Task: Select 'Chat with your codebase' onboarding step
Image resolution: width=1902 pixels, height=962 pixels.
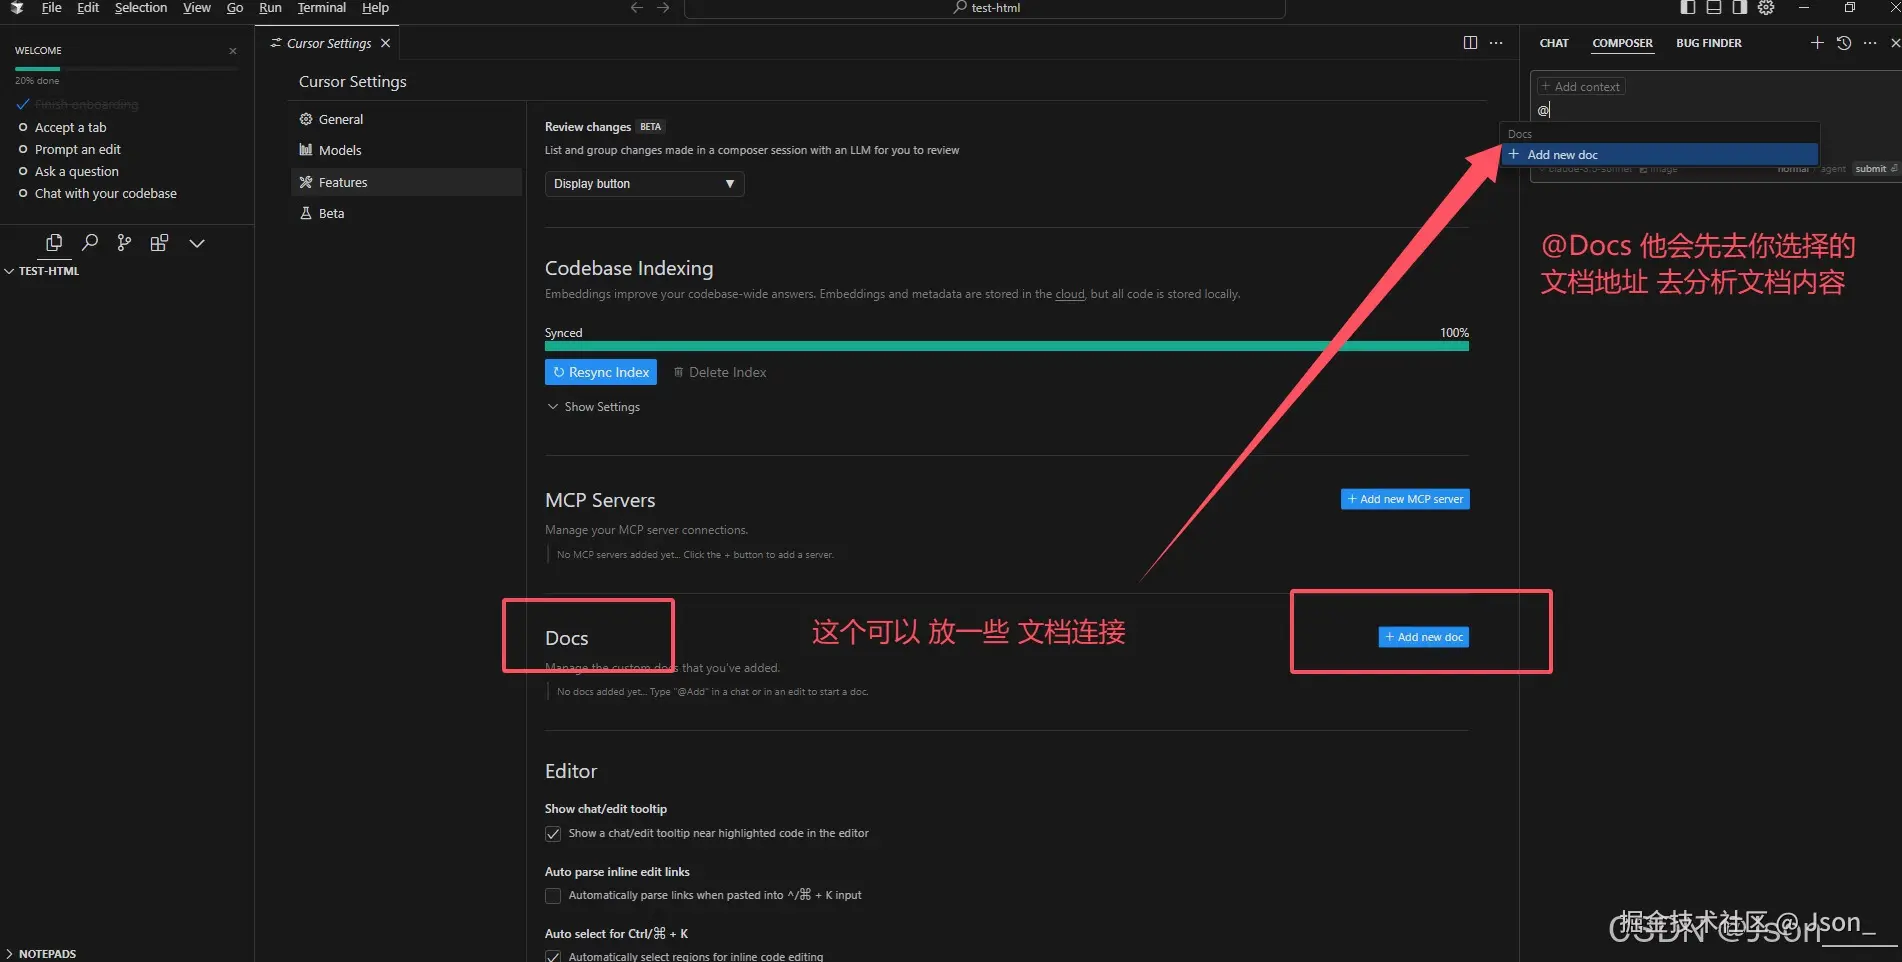Action: tap(106, 193)
